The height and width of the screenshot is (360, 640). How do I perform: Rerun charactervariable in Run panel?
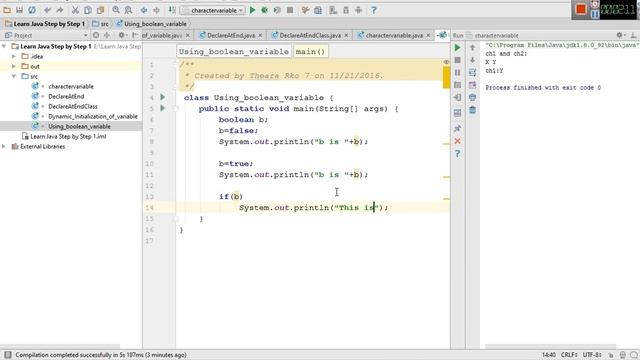tap(458, 48)
